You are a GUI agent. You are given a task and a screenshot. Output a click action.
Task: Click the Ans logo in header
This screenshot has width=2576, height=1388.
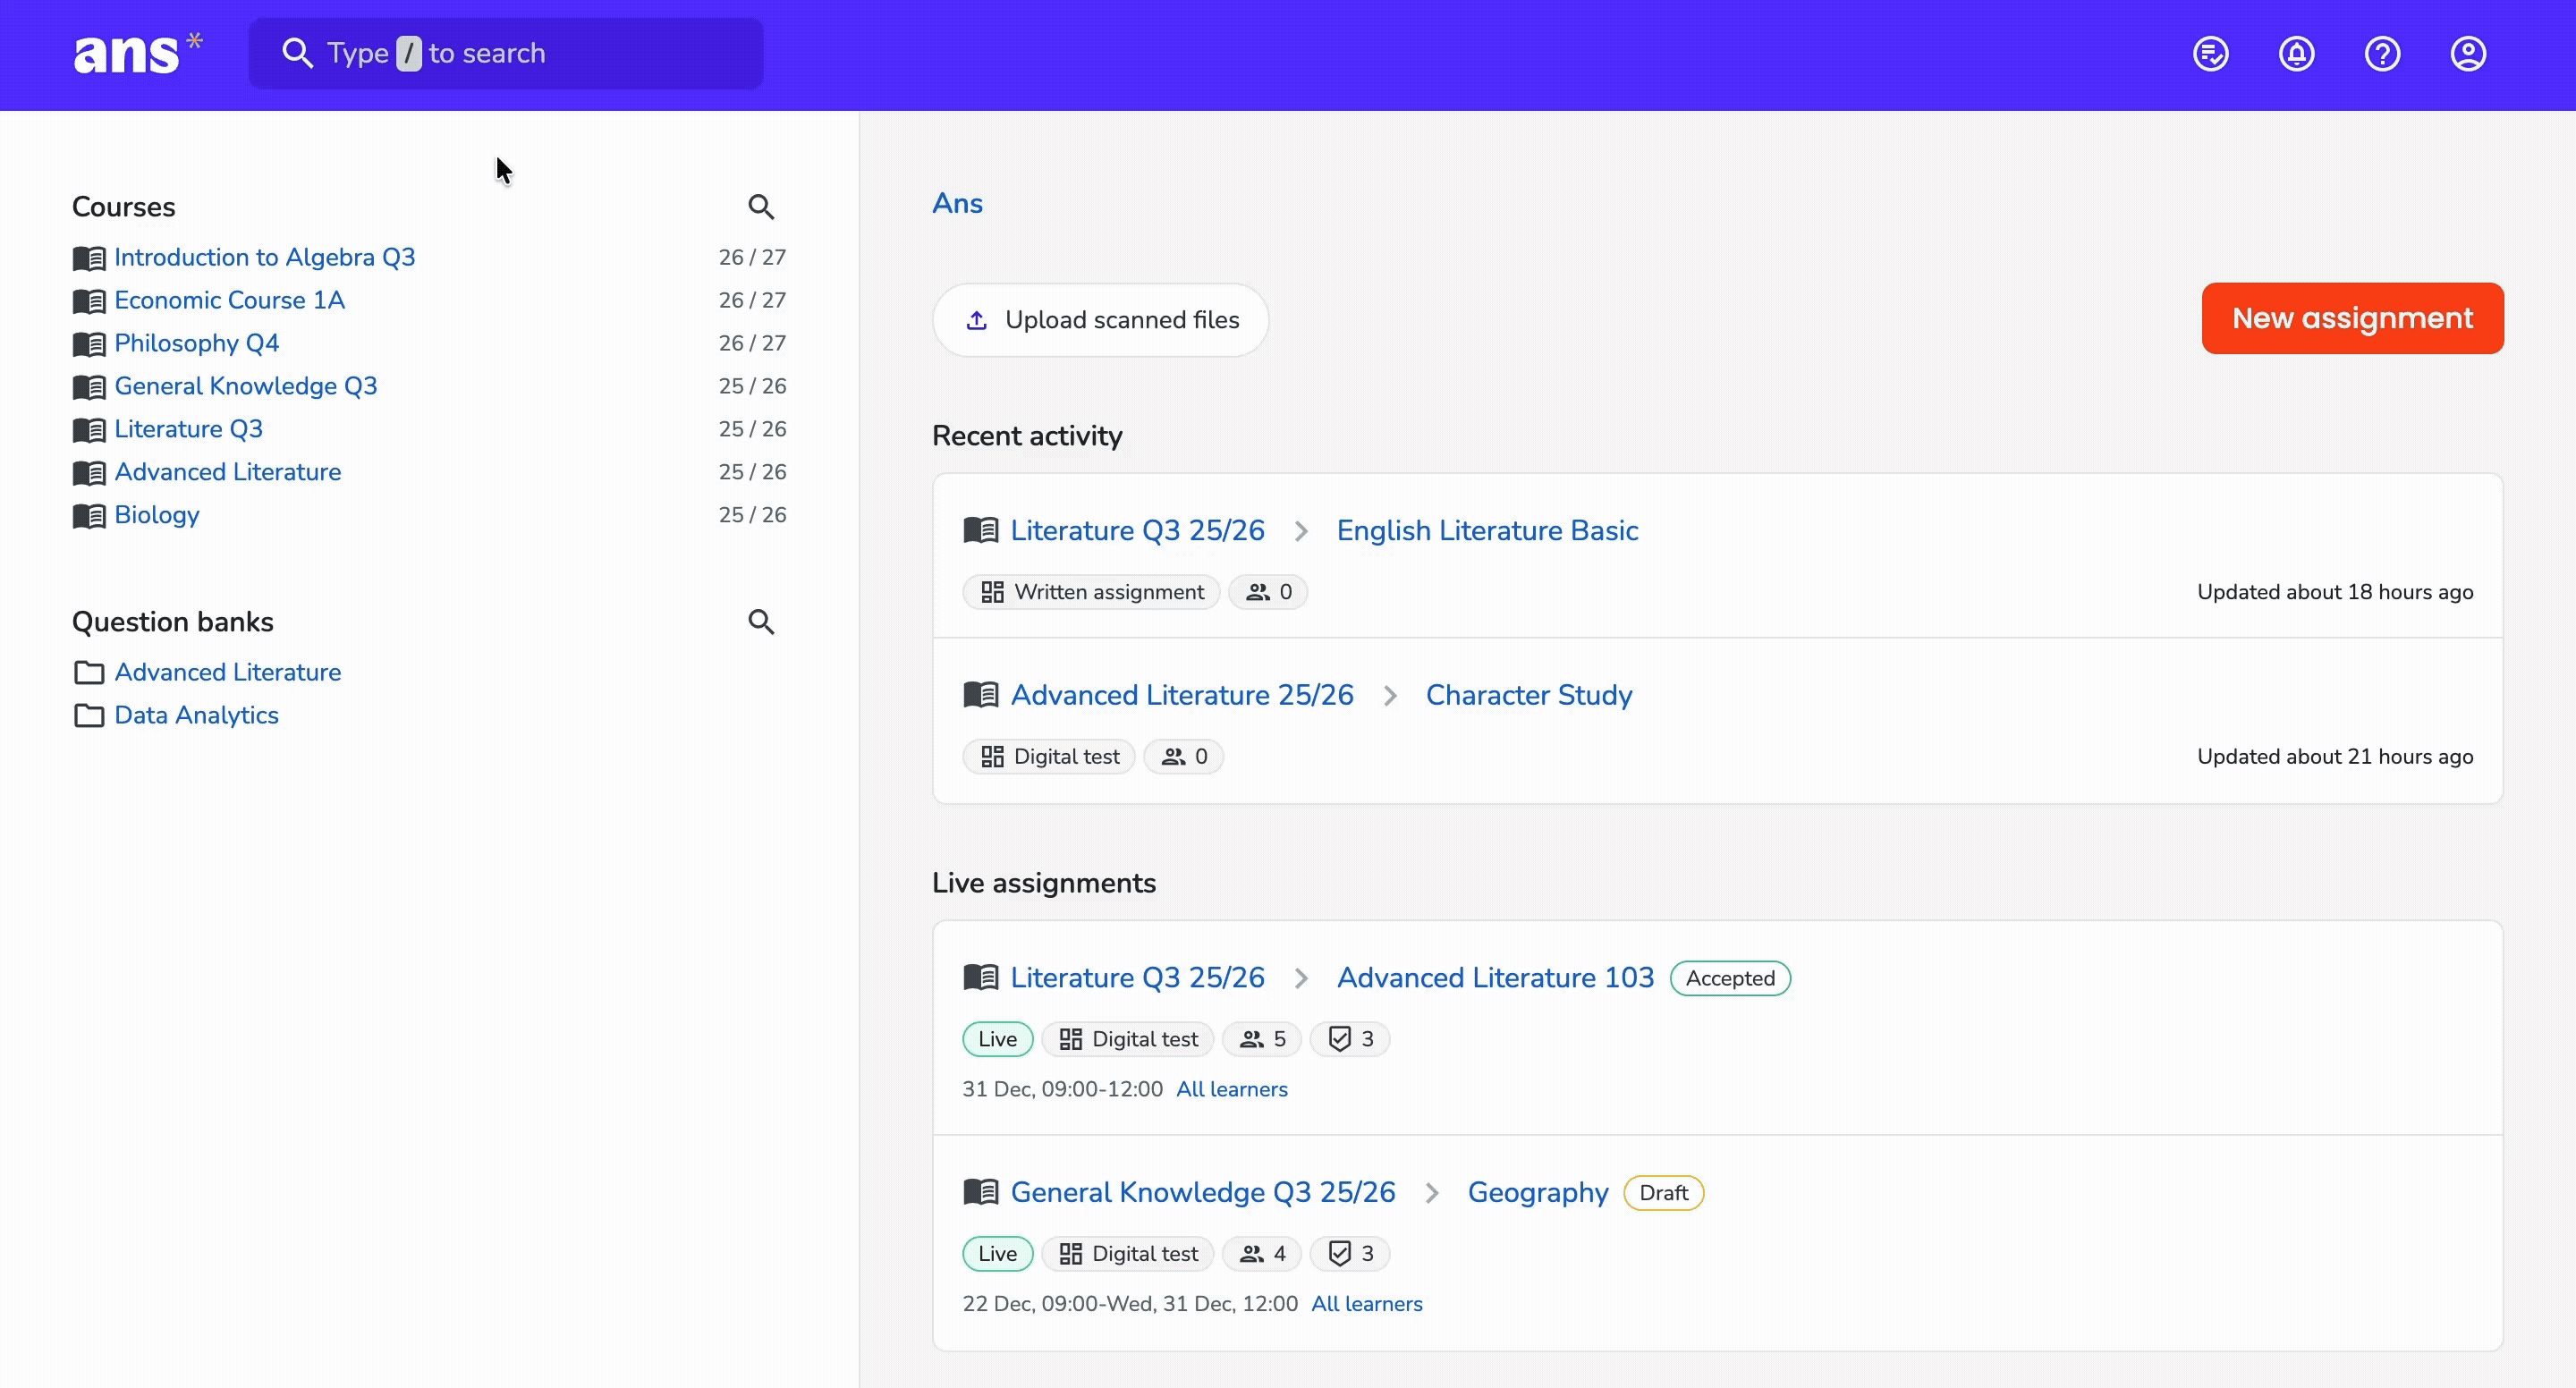[138, 54]
